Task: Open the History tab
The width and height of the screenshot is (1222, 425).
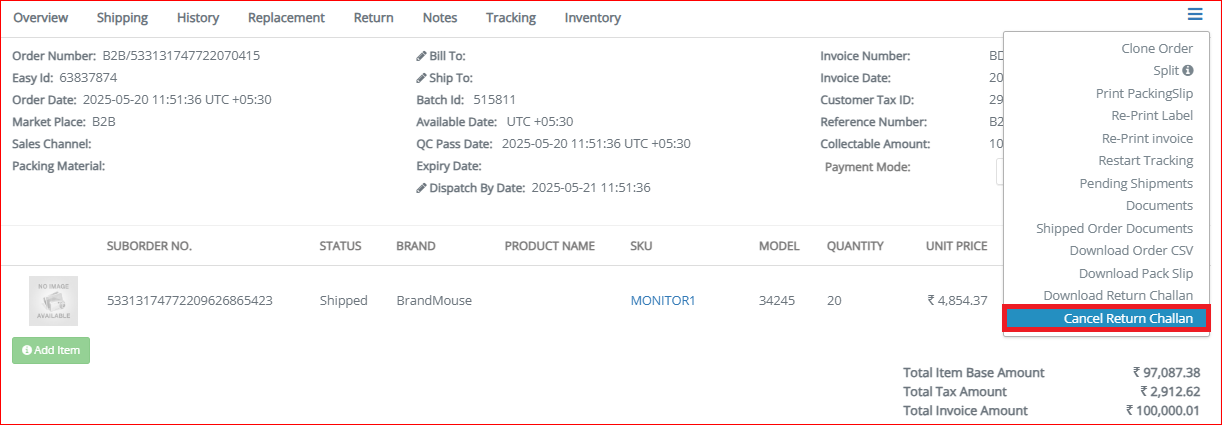Action: 198,18
